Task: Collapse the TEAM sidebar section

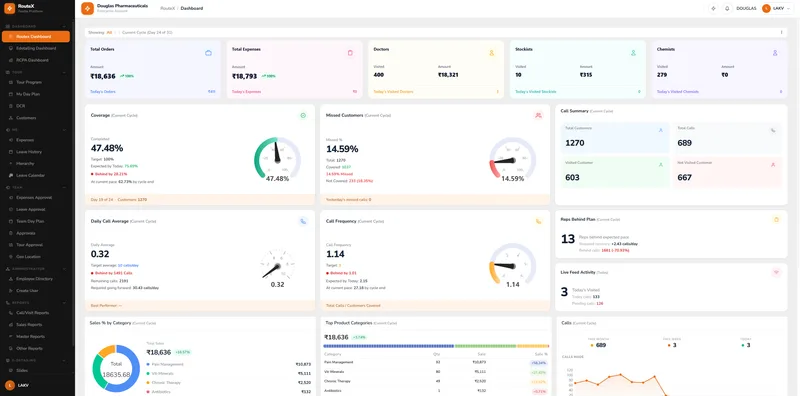Action: coord(64,187)
